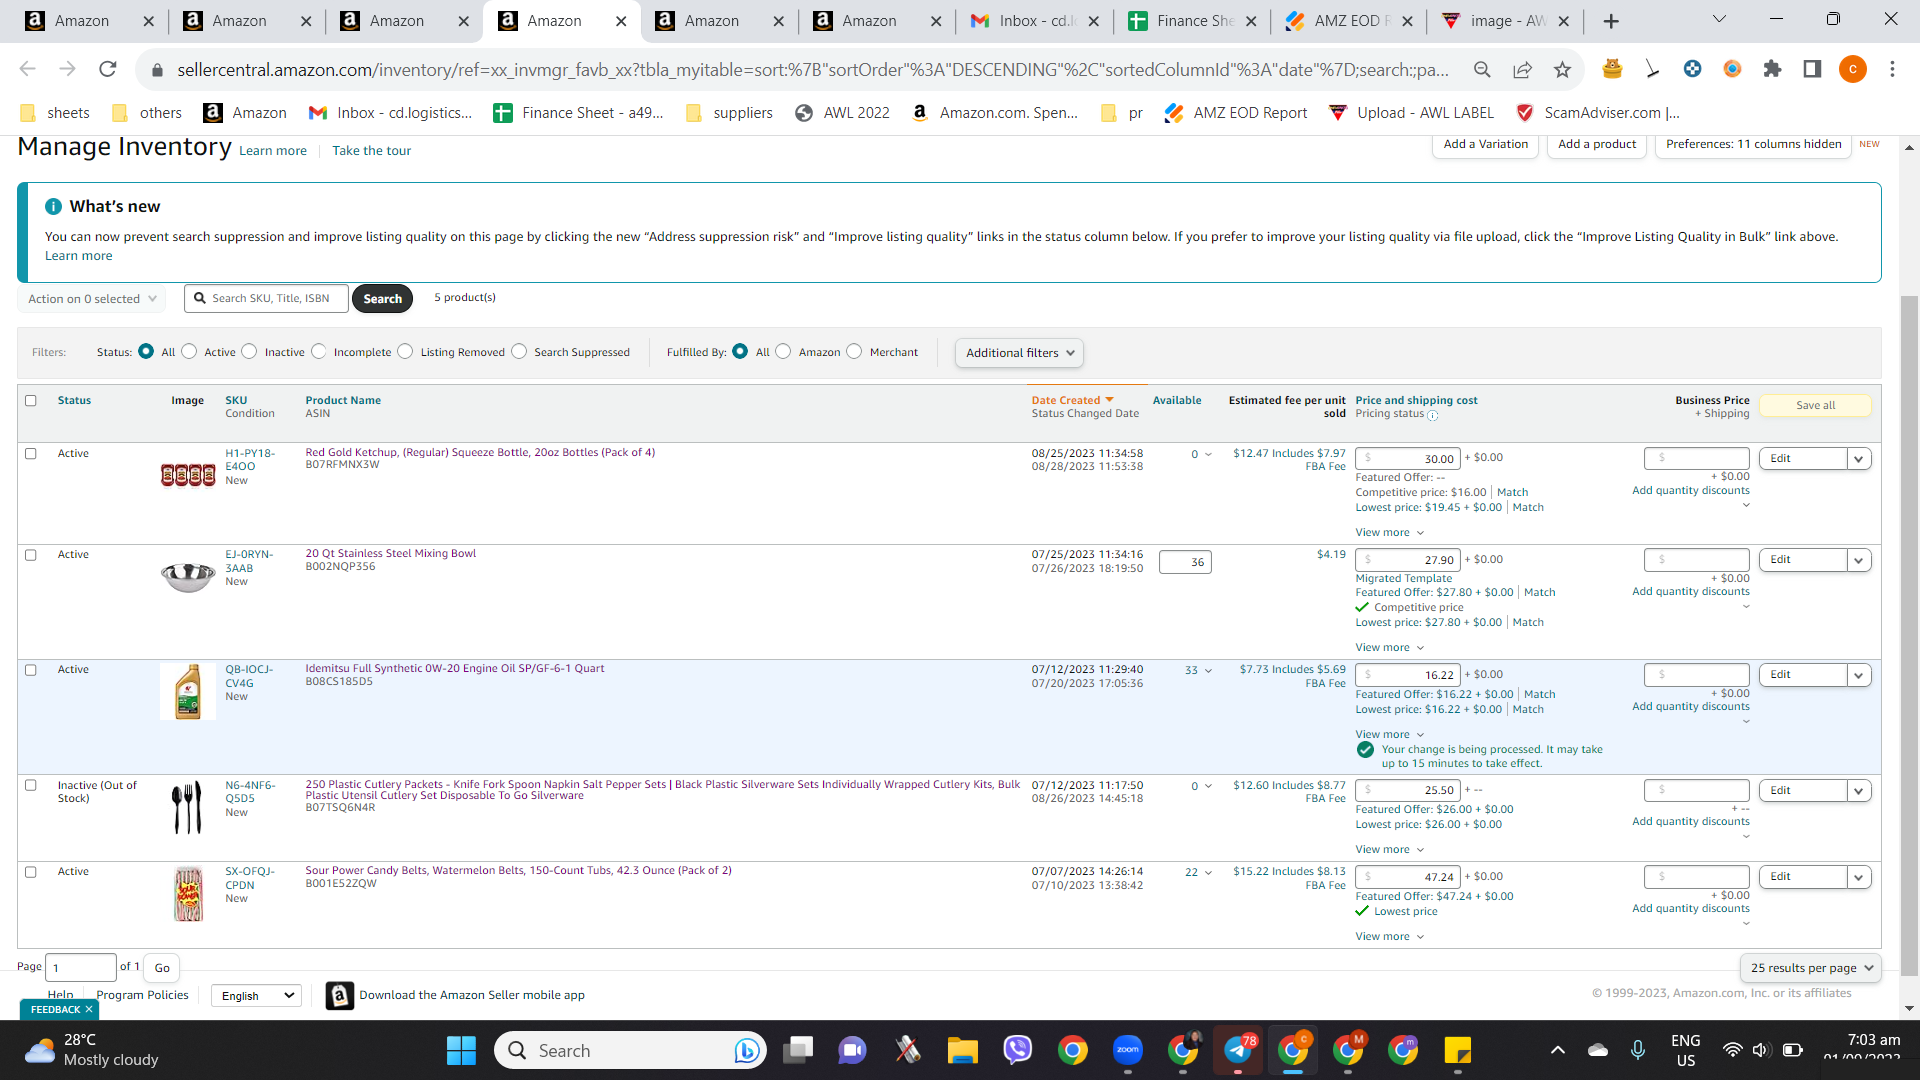Click the pricing status info icon
This screenshot has width=1920, height=1080.
coord(1432,415)
